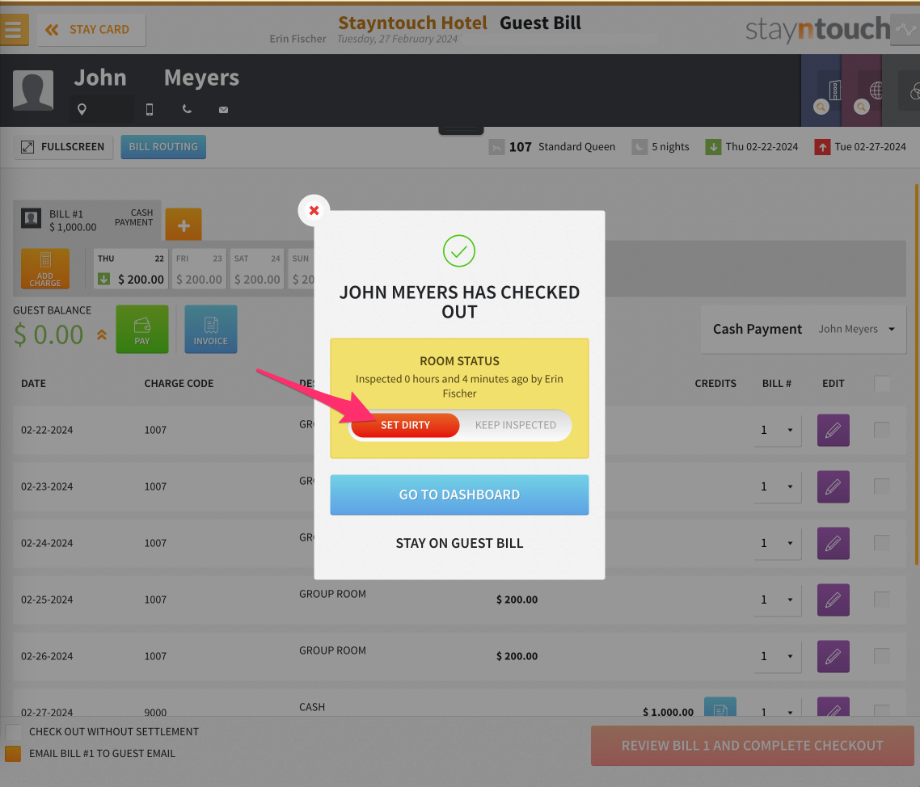Image resolution: width=920 pixels, height=787 pixels.
Task: Click the Add Charge button
Action: coord(45,269)
